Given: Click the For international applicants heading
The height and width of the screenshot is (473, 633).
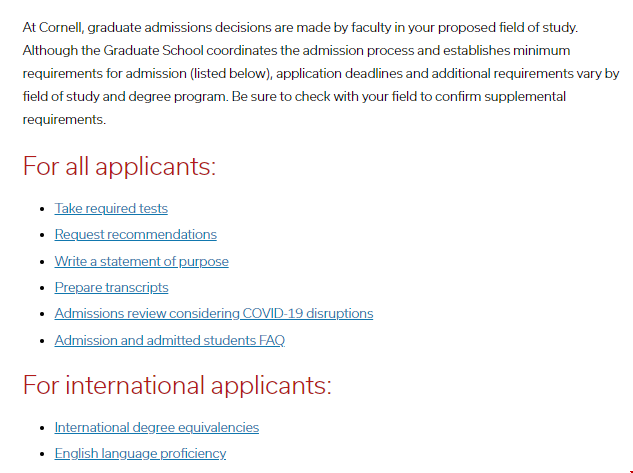Looking at the screenshot, I should point(177,385).
